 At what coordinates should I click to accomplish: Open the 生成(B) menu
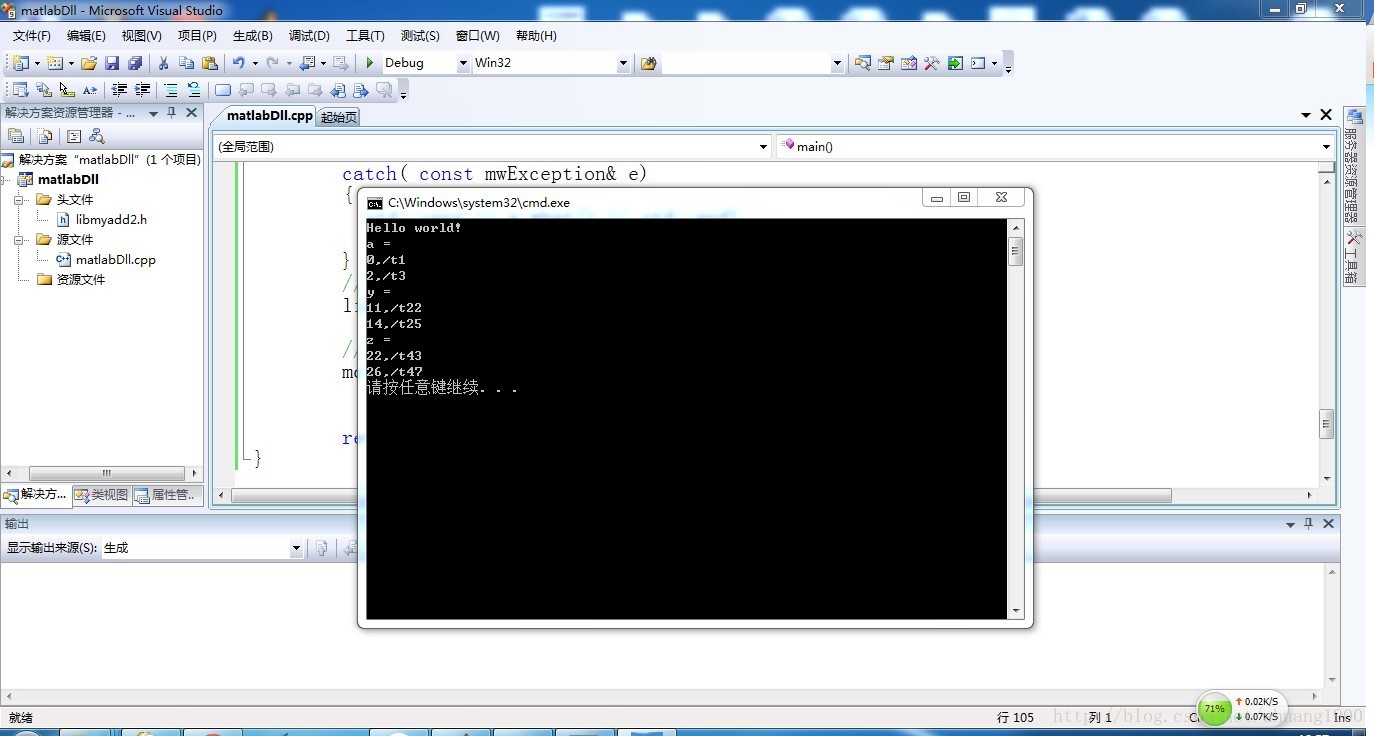click(252, 36)
